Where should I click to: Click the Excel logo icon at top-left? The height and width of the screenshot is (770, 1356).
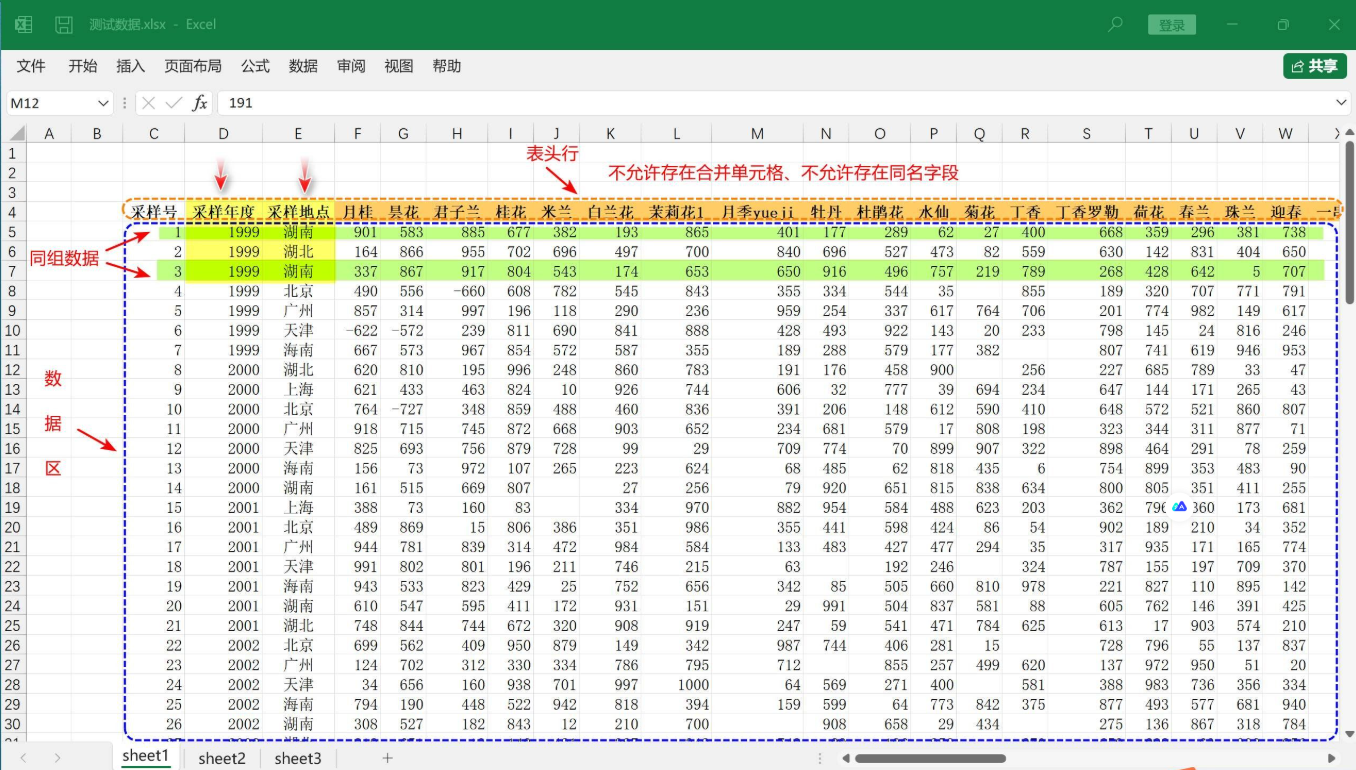(x=21, y=23)
